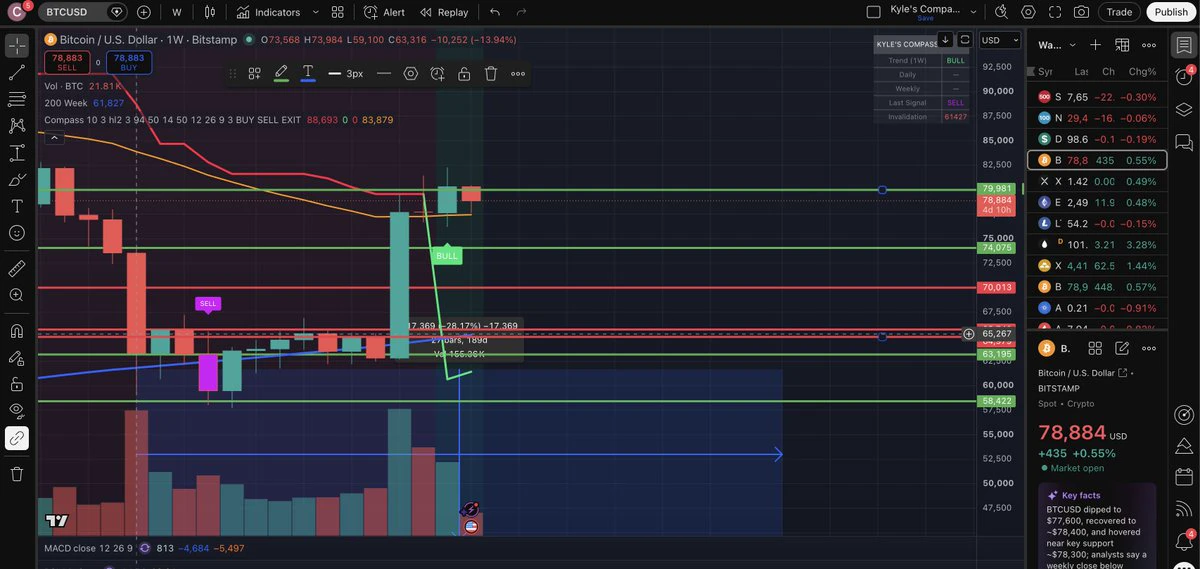Screen dimensions: 1200x569
Task: Click the Trade button
Action: pos(1119,12)
